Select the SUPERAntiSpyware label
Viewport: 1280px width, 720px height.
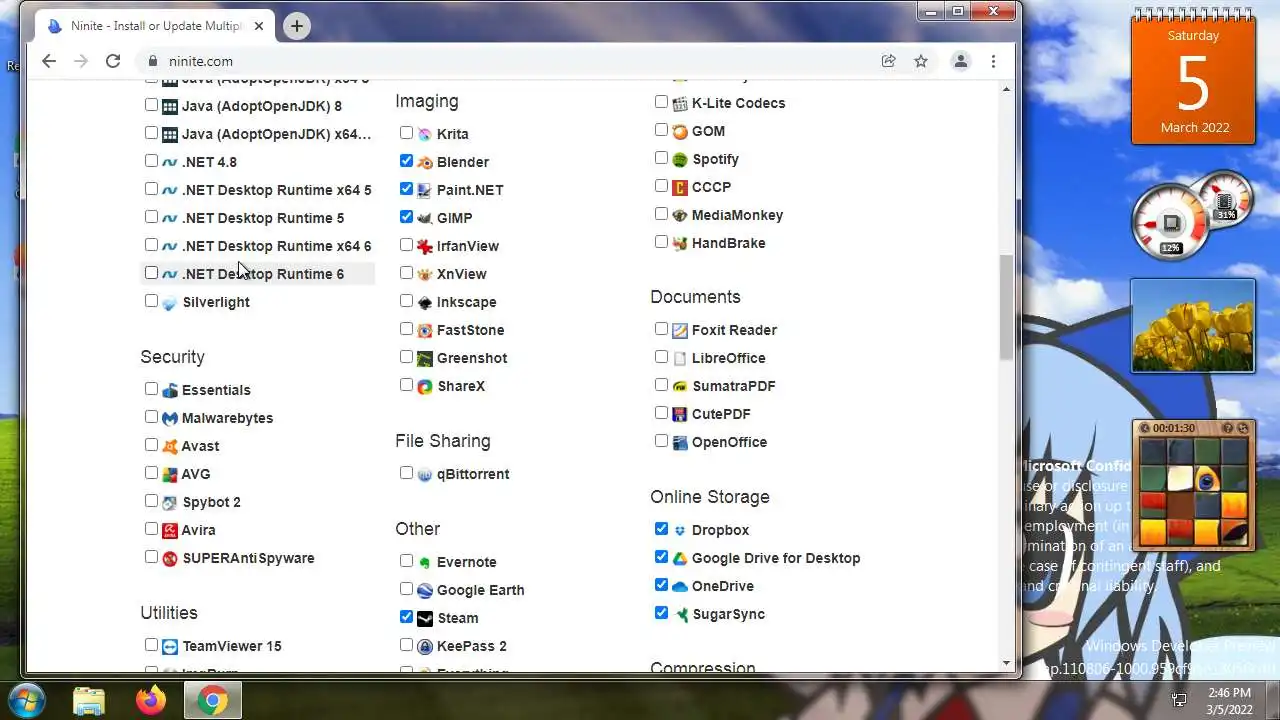coord(248,558)
